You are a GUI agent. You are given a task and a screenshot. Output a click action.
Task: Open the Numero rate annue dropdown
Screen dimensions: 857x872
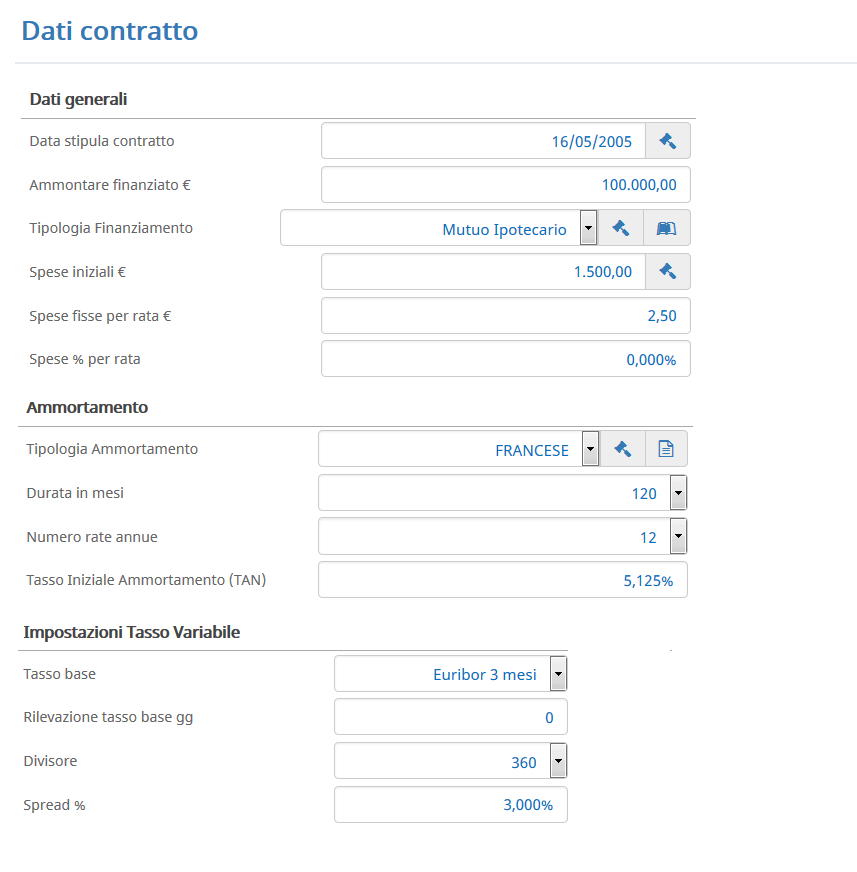point(678,536)
